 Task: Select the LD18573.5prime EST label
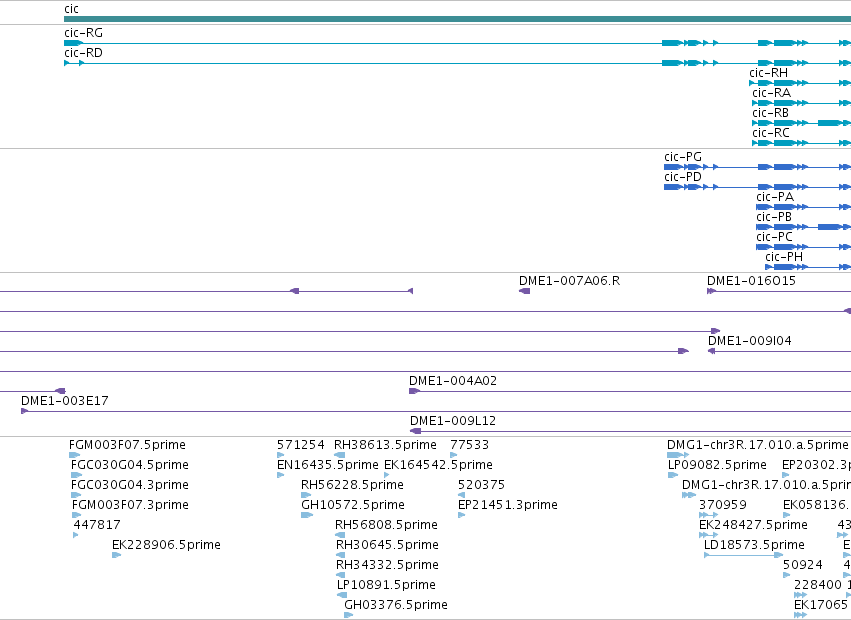tap(754, 545)
